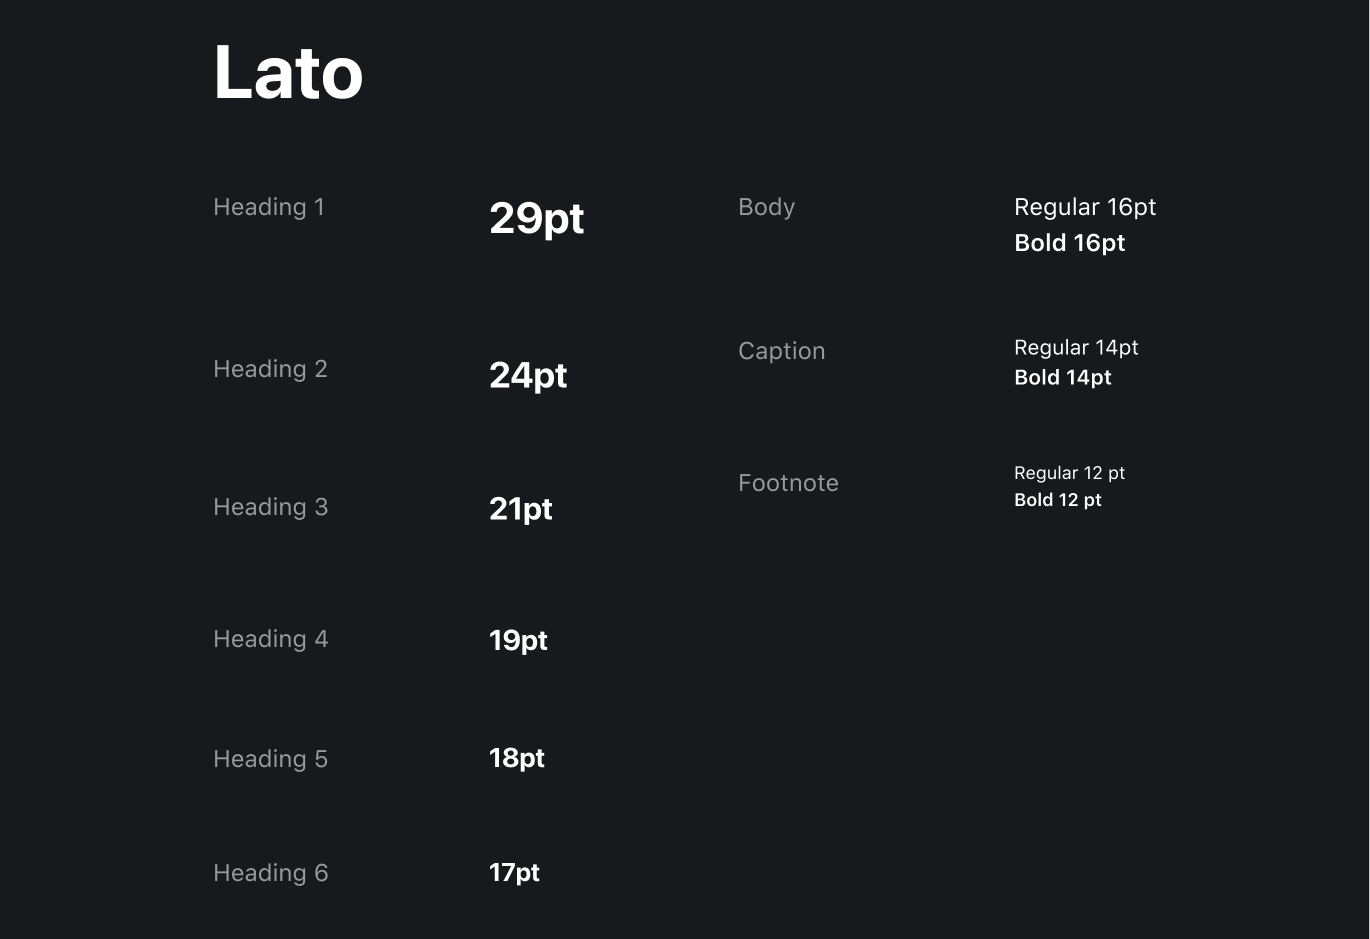The image size is (1370, 939).
Task: Select the Heading 3 label
Action: (x=270, y=507)
